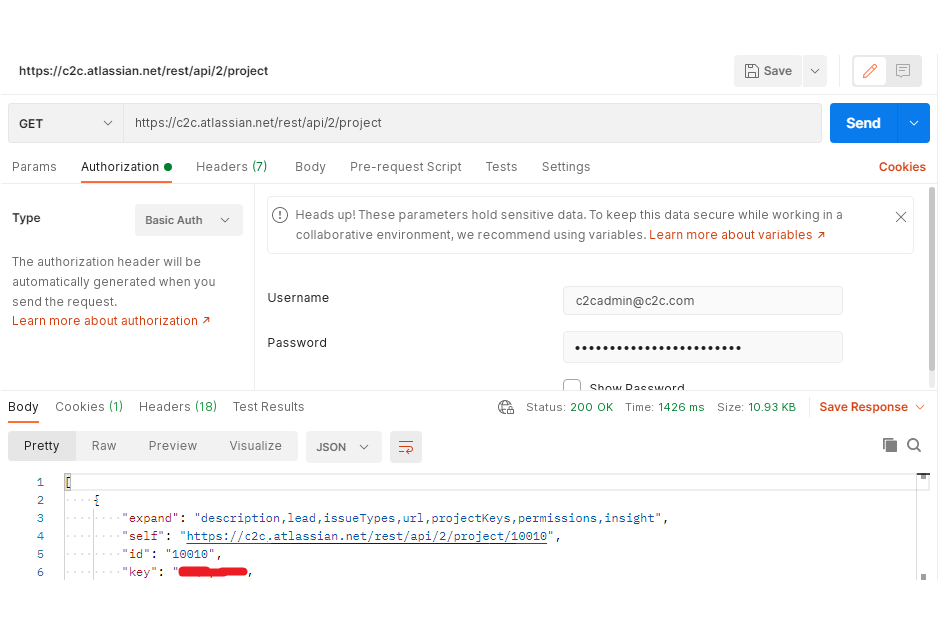Copy the response body with the copy icon

[x=890, y=445]
